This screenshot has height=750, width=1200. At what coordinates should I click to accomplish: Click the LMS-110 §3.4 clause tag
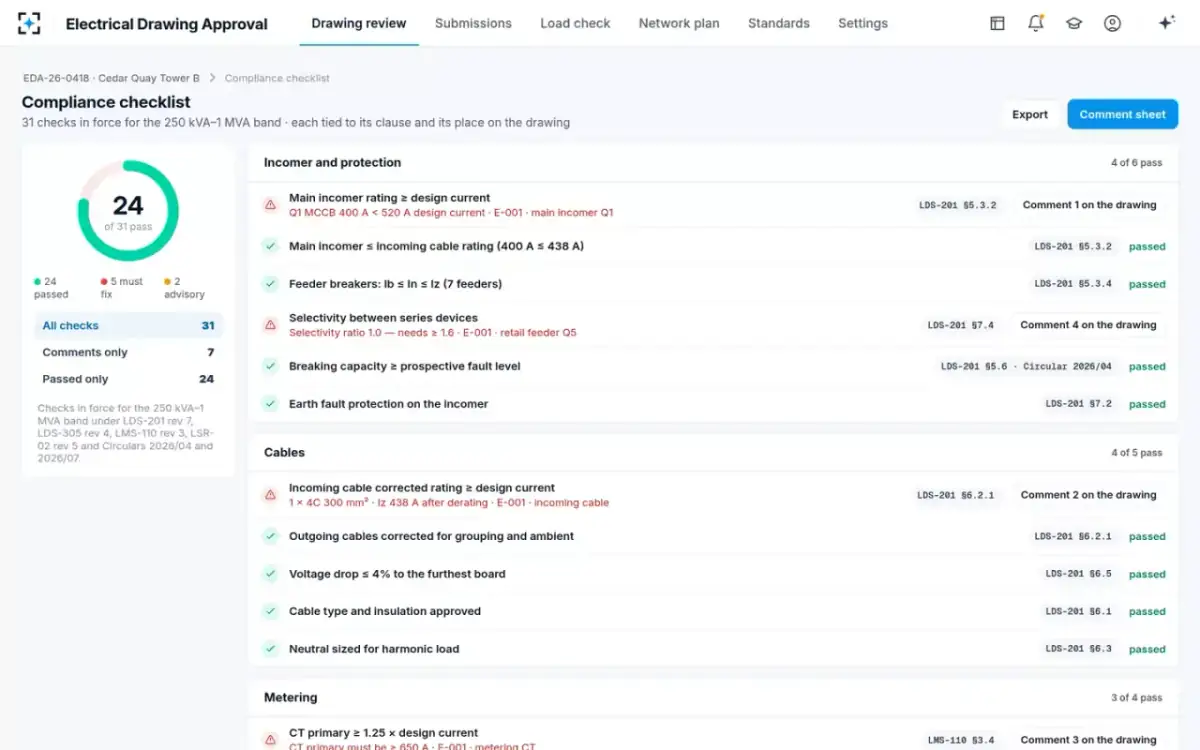(x=961, y=740)
